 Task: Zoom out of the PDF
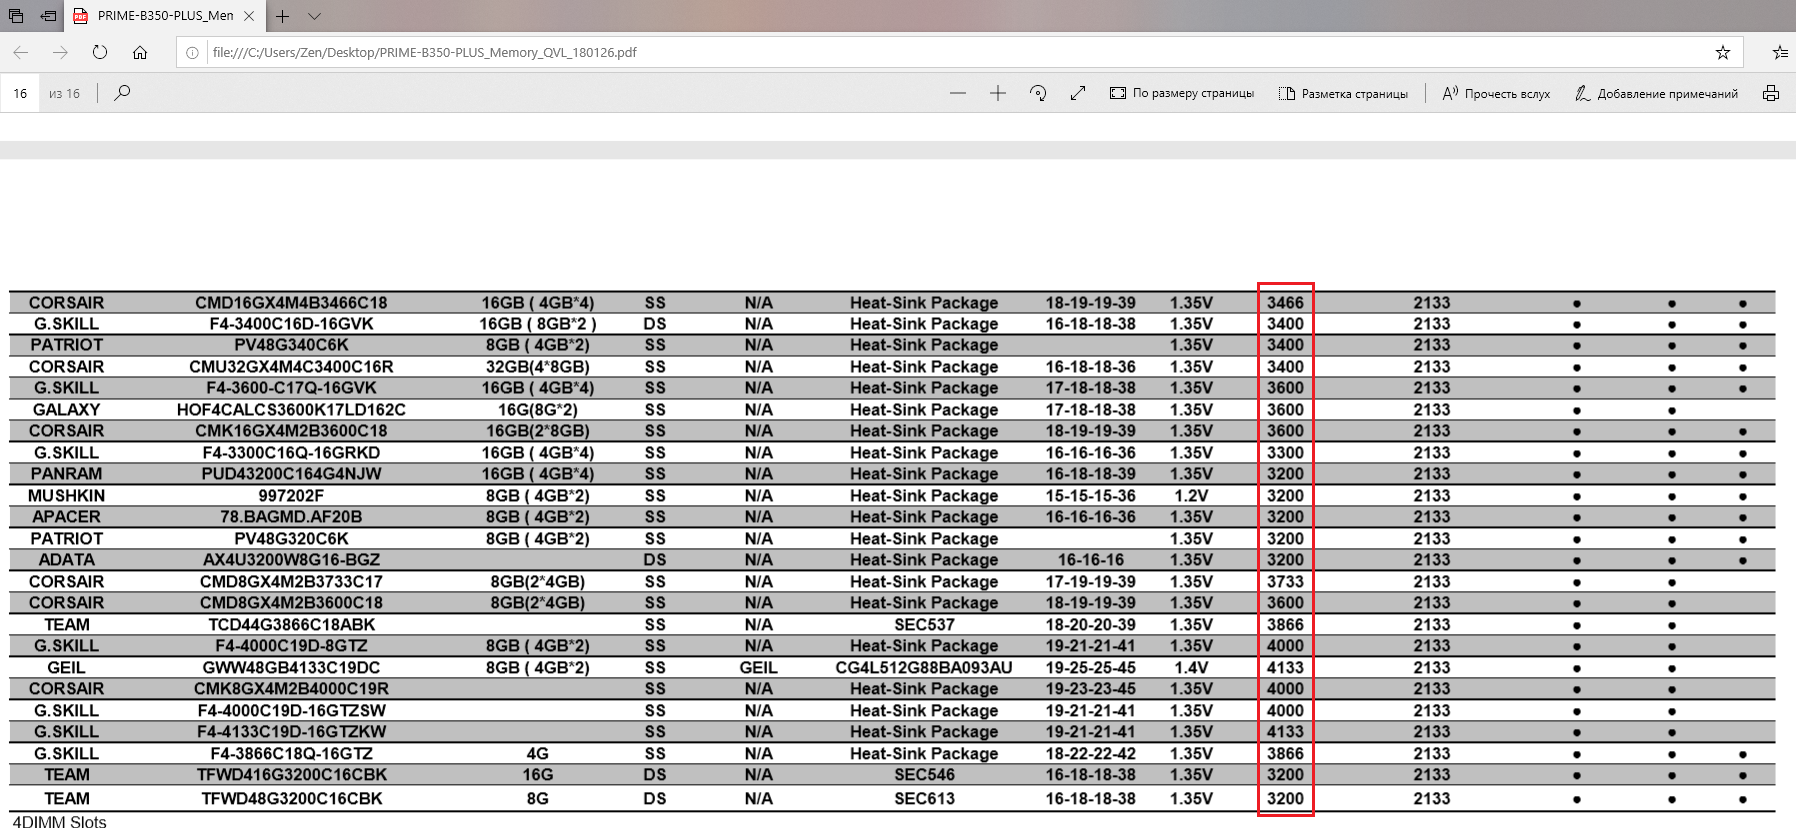pyautogui.click(x=958, y=93)
